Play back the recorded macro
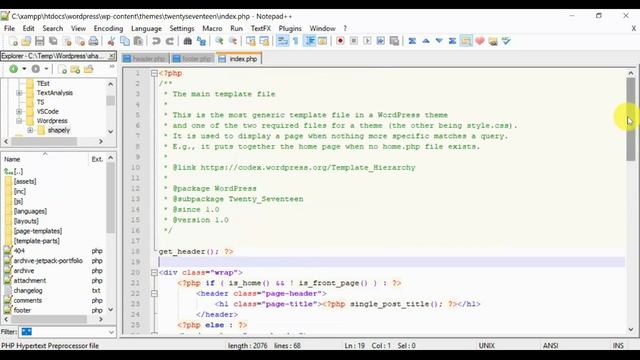The width and height of the screenshot is (640, 360). (367, 41)
